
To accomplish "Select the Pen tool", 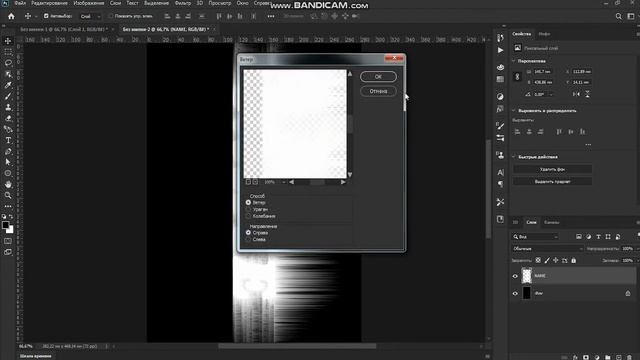I will pyautogui.click(x=8, y=151).
